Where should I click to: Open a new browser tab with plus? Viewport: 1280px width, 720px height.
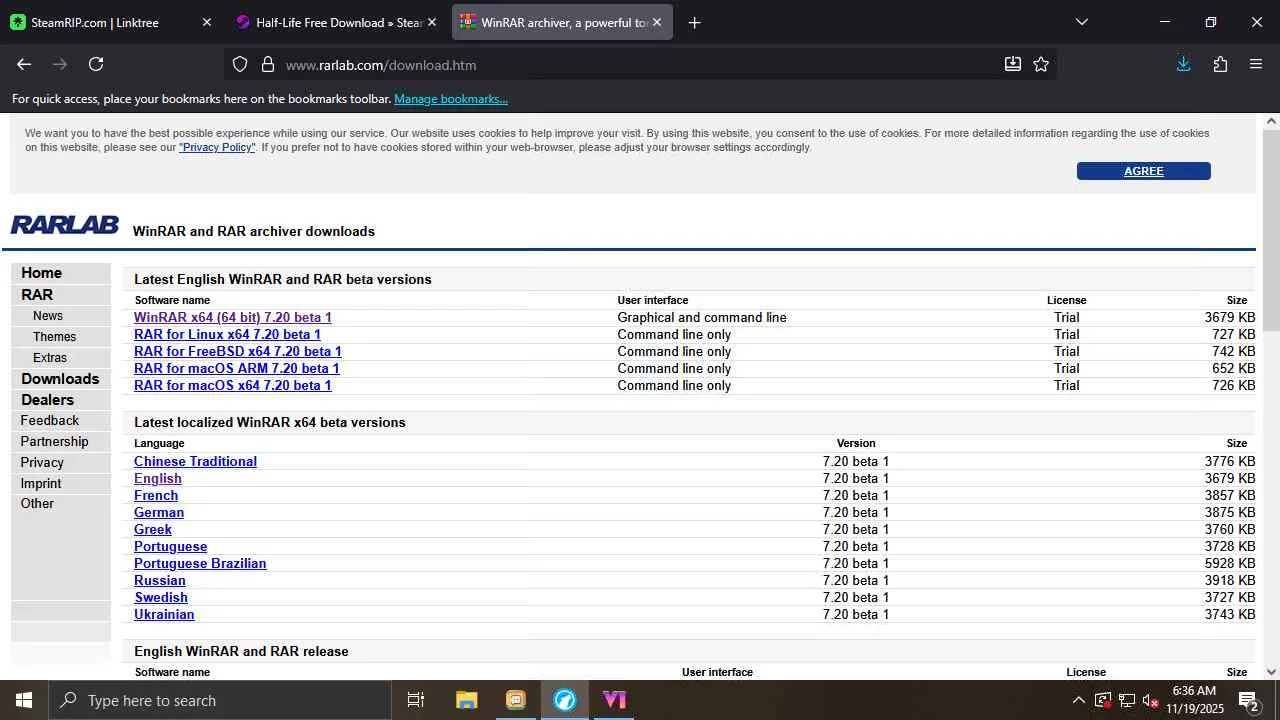[x=694, y=22]
